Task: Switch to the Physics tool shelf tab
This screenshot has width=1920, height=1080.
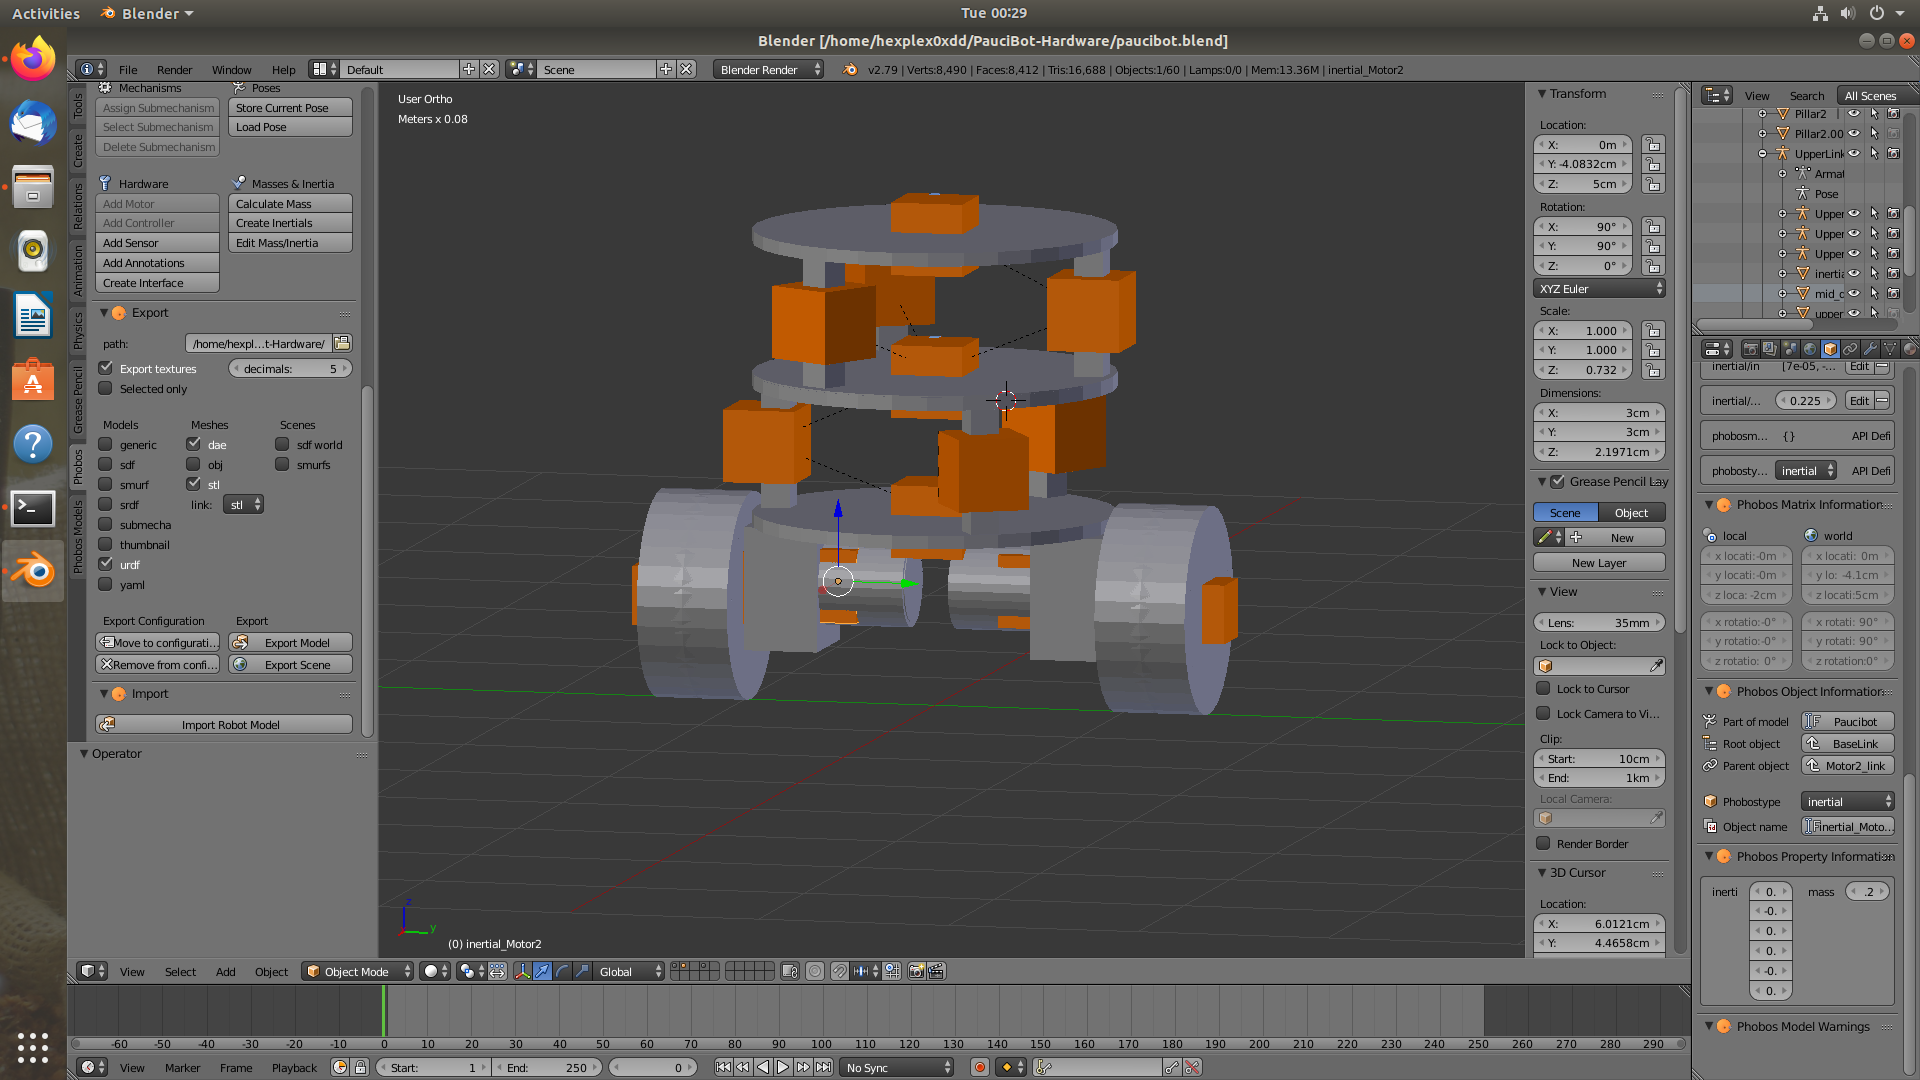Action: coord(78,331)
